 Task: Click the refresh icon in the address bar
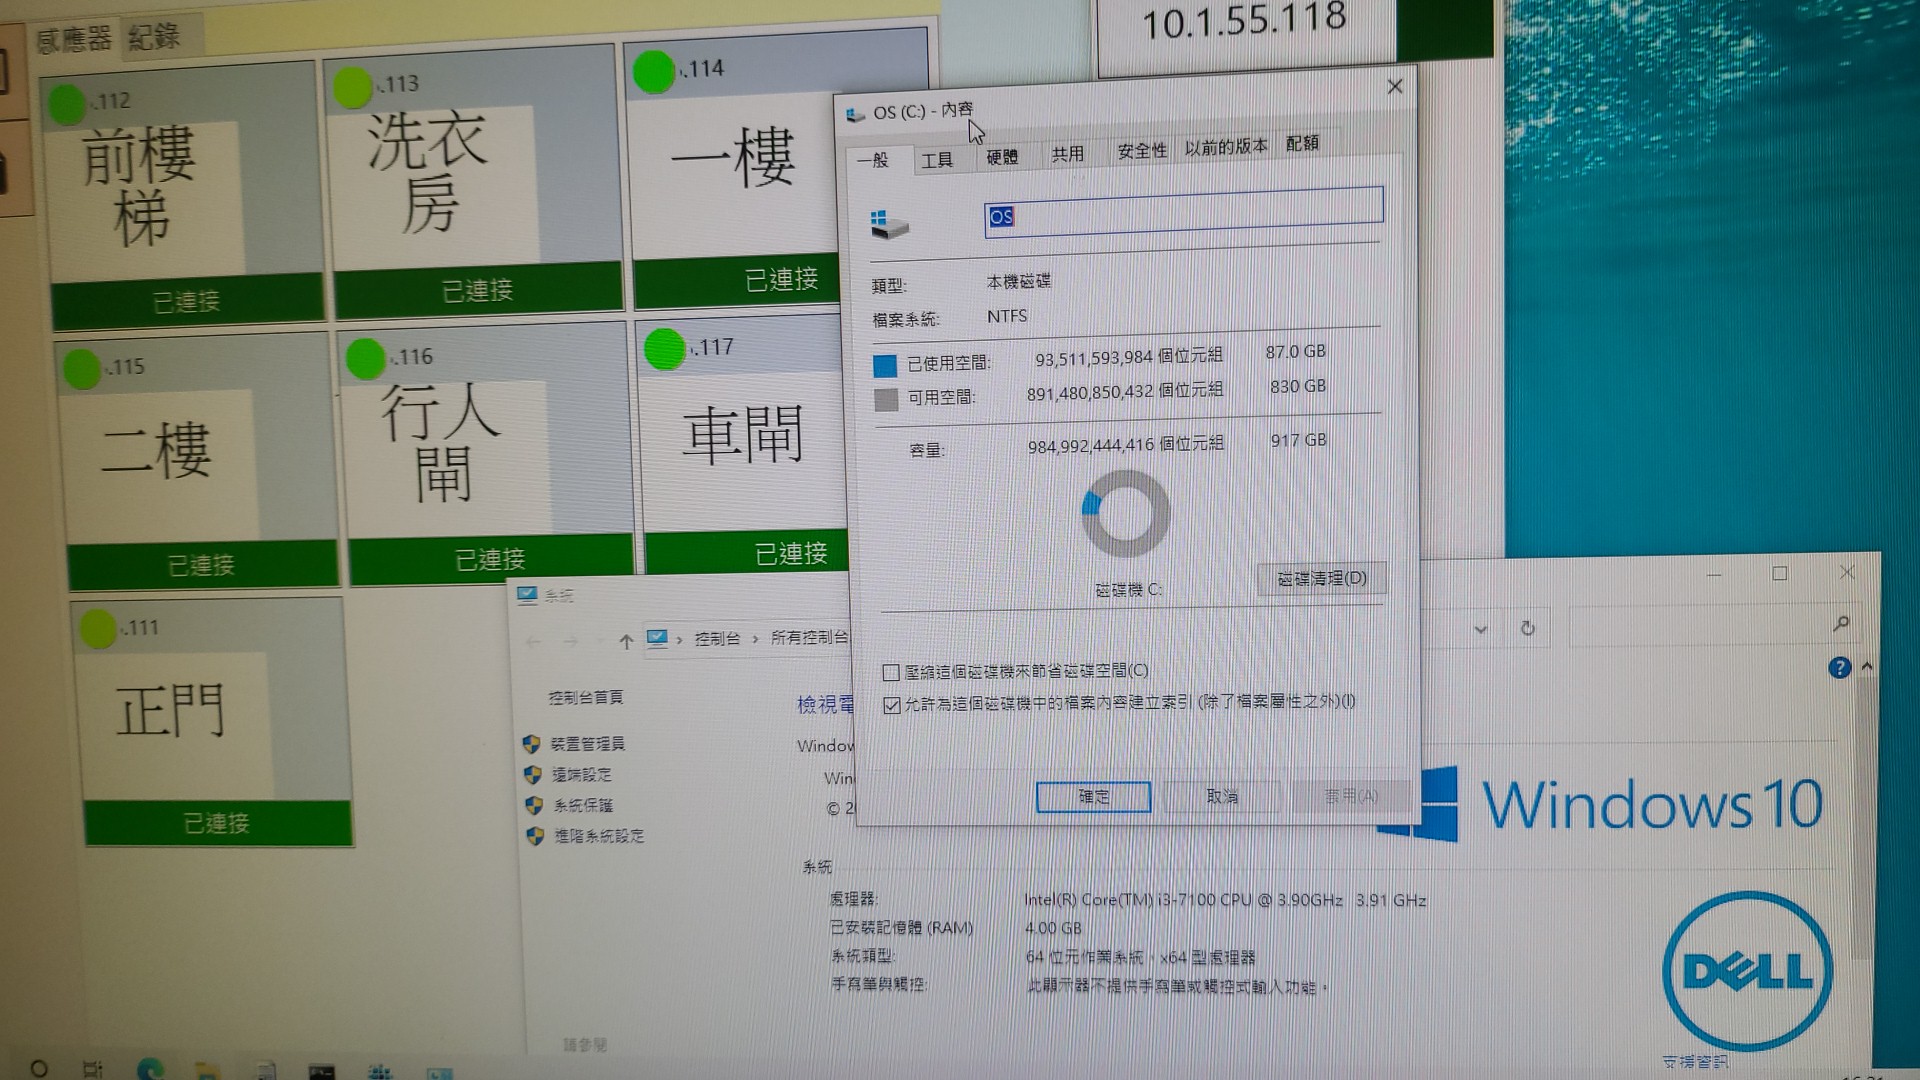click(1527, 628)
